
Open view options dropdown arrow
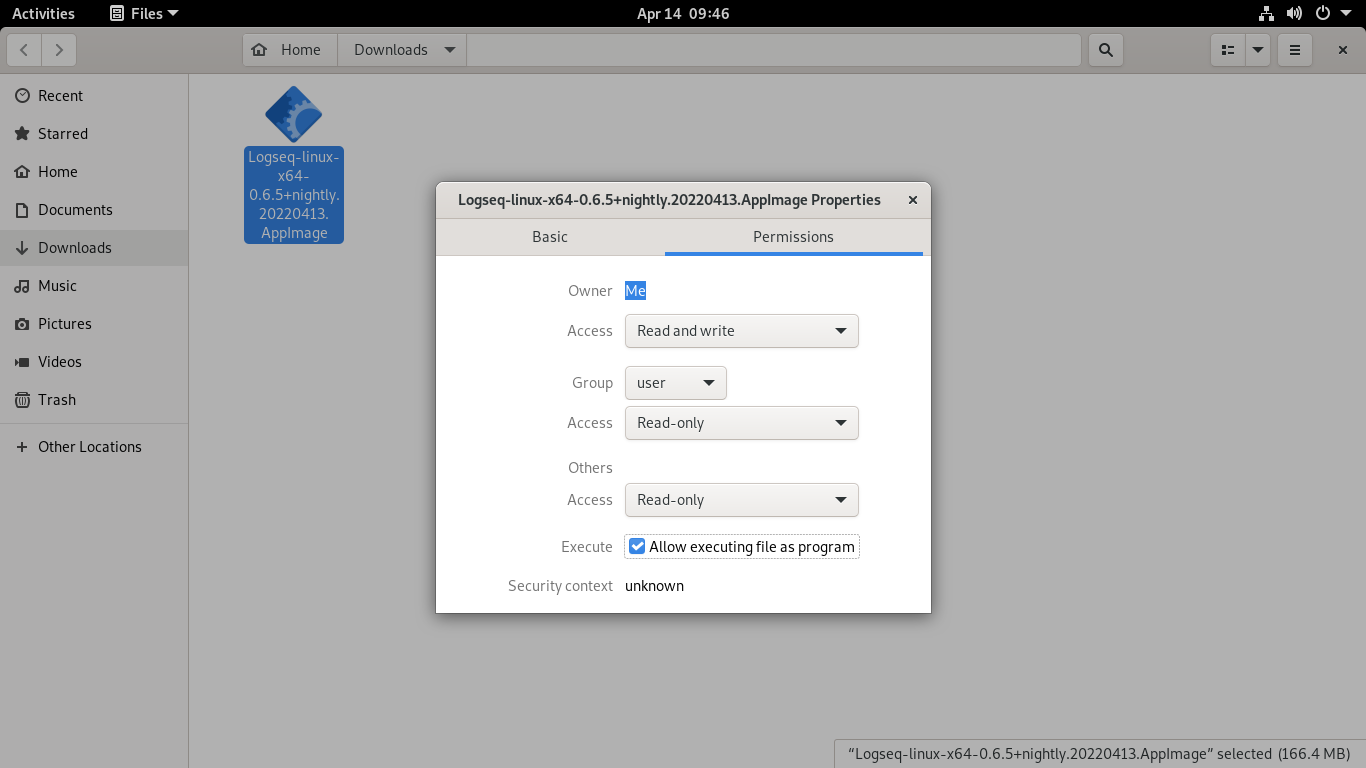[1258, 50]
